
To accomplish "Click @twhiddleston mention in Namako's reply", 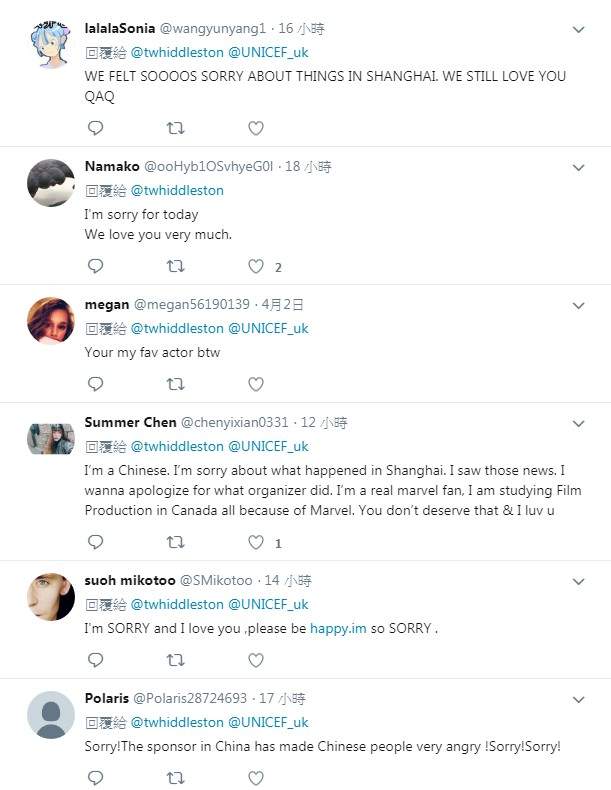I will [x=177, y=190].
